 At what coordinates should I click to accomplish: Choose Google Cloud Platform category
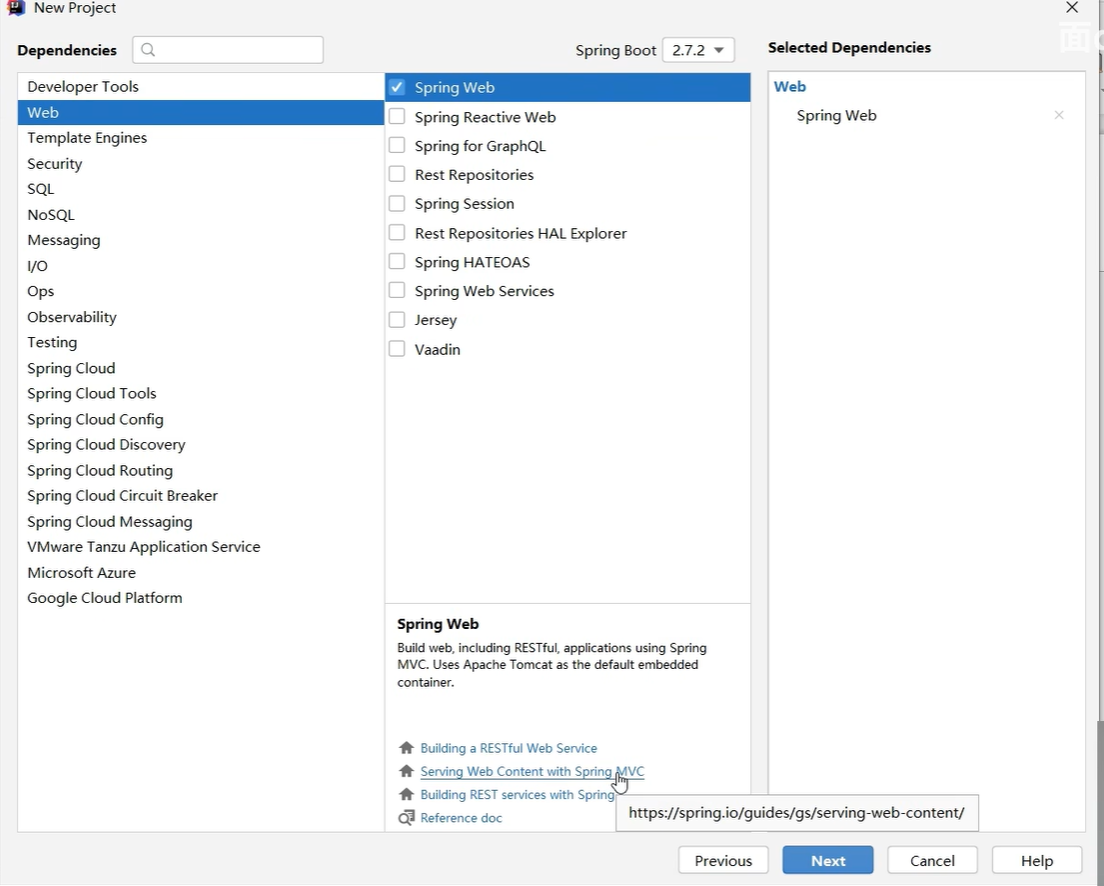click(x=201, y=598)
